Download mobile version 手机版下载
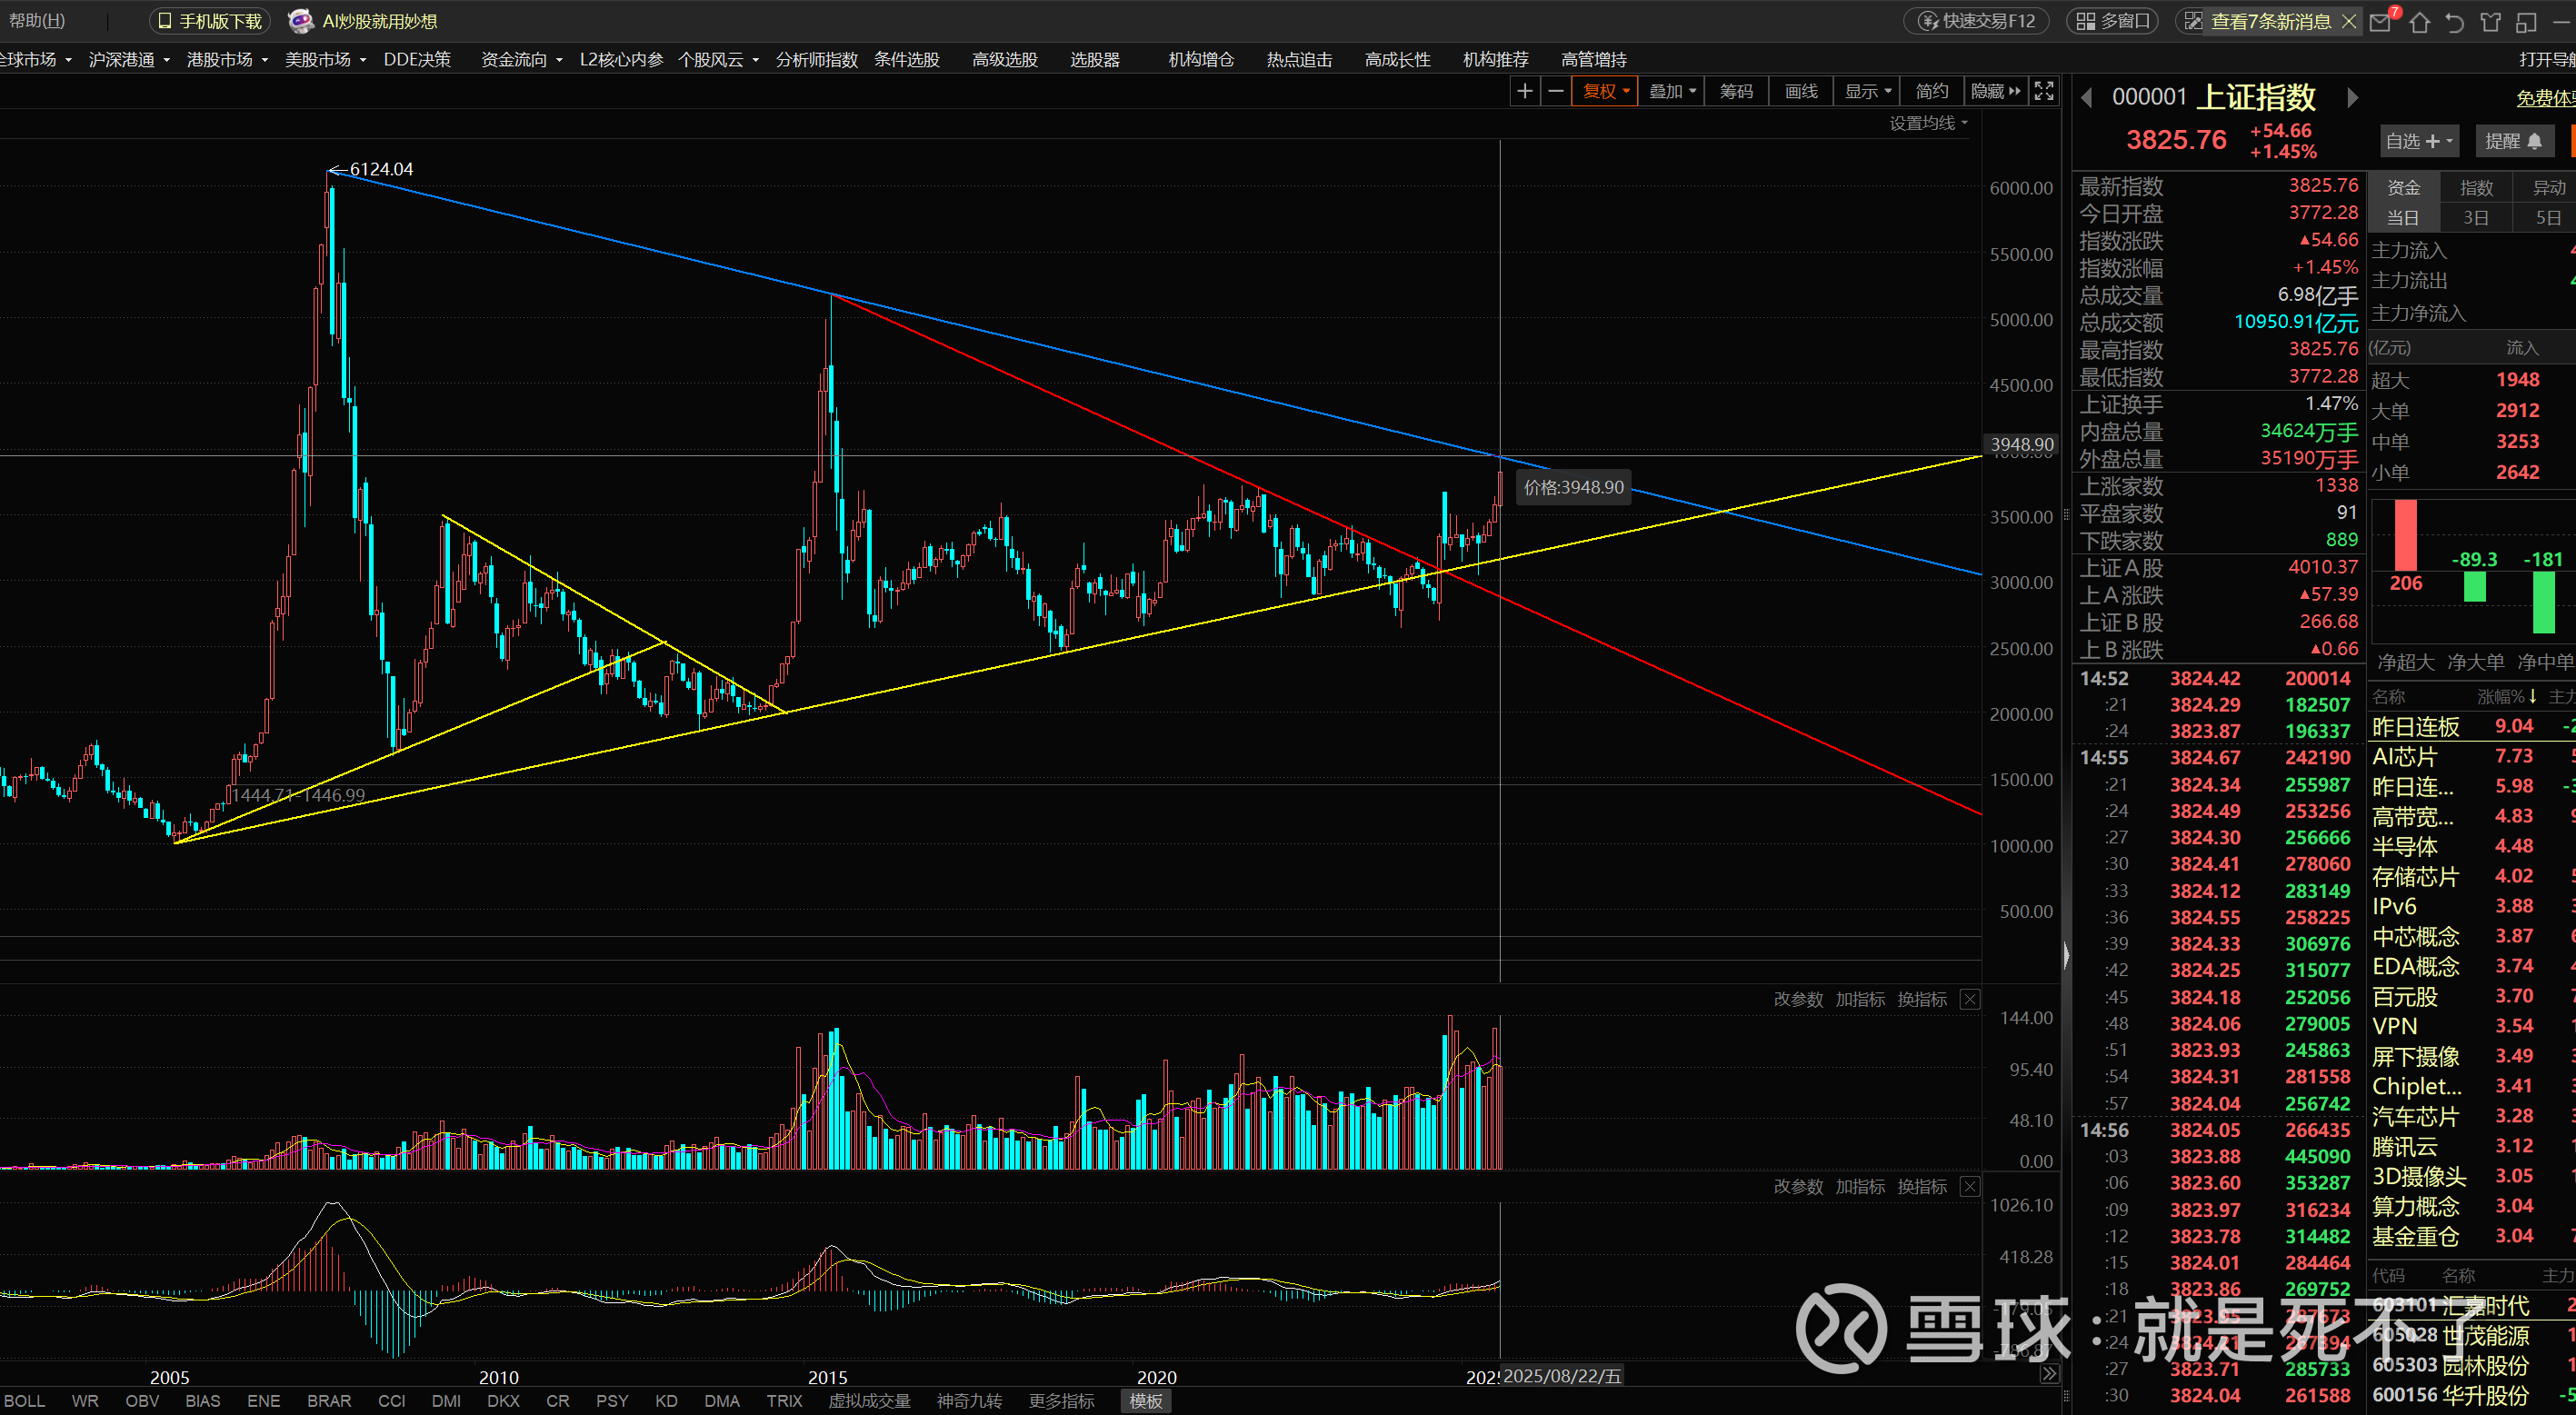The image size is (2576, 1415). pyautogui.click(x=210, y=21)
